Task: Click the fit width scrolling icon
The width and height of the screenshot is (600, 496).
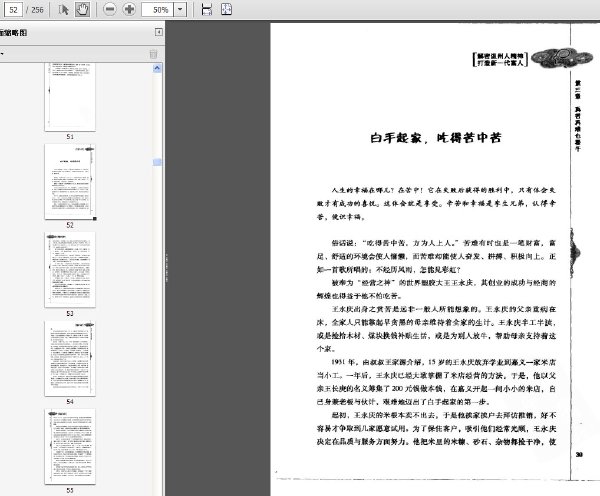Action: (207, 10)
